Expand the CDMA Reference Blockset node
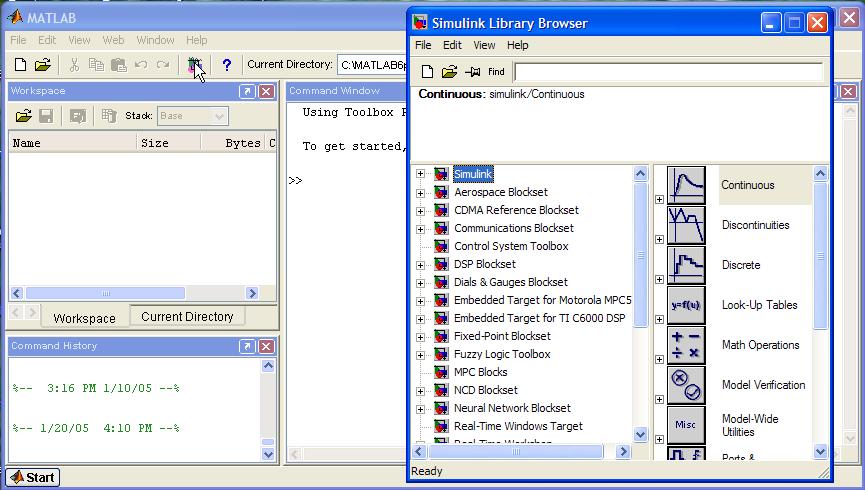The image size is (865, 490). (x=420, y=211)
